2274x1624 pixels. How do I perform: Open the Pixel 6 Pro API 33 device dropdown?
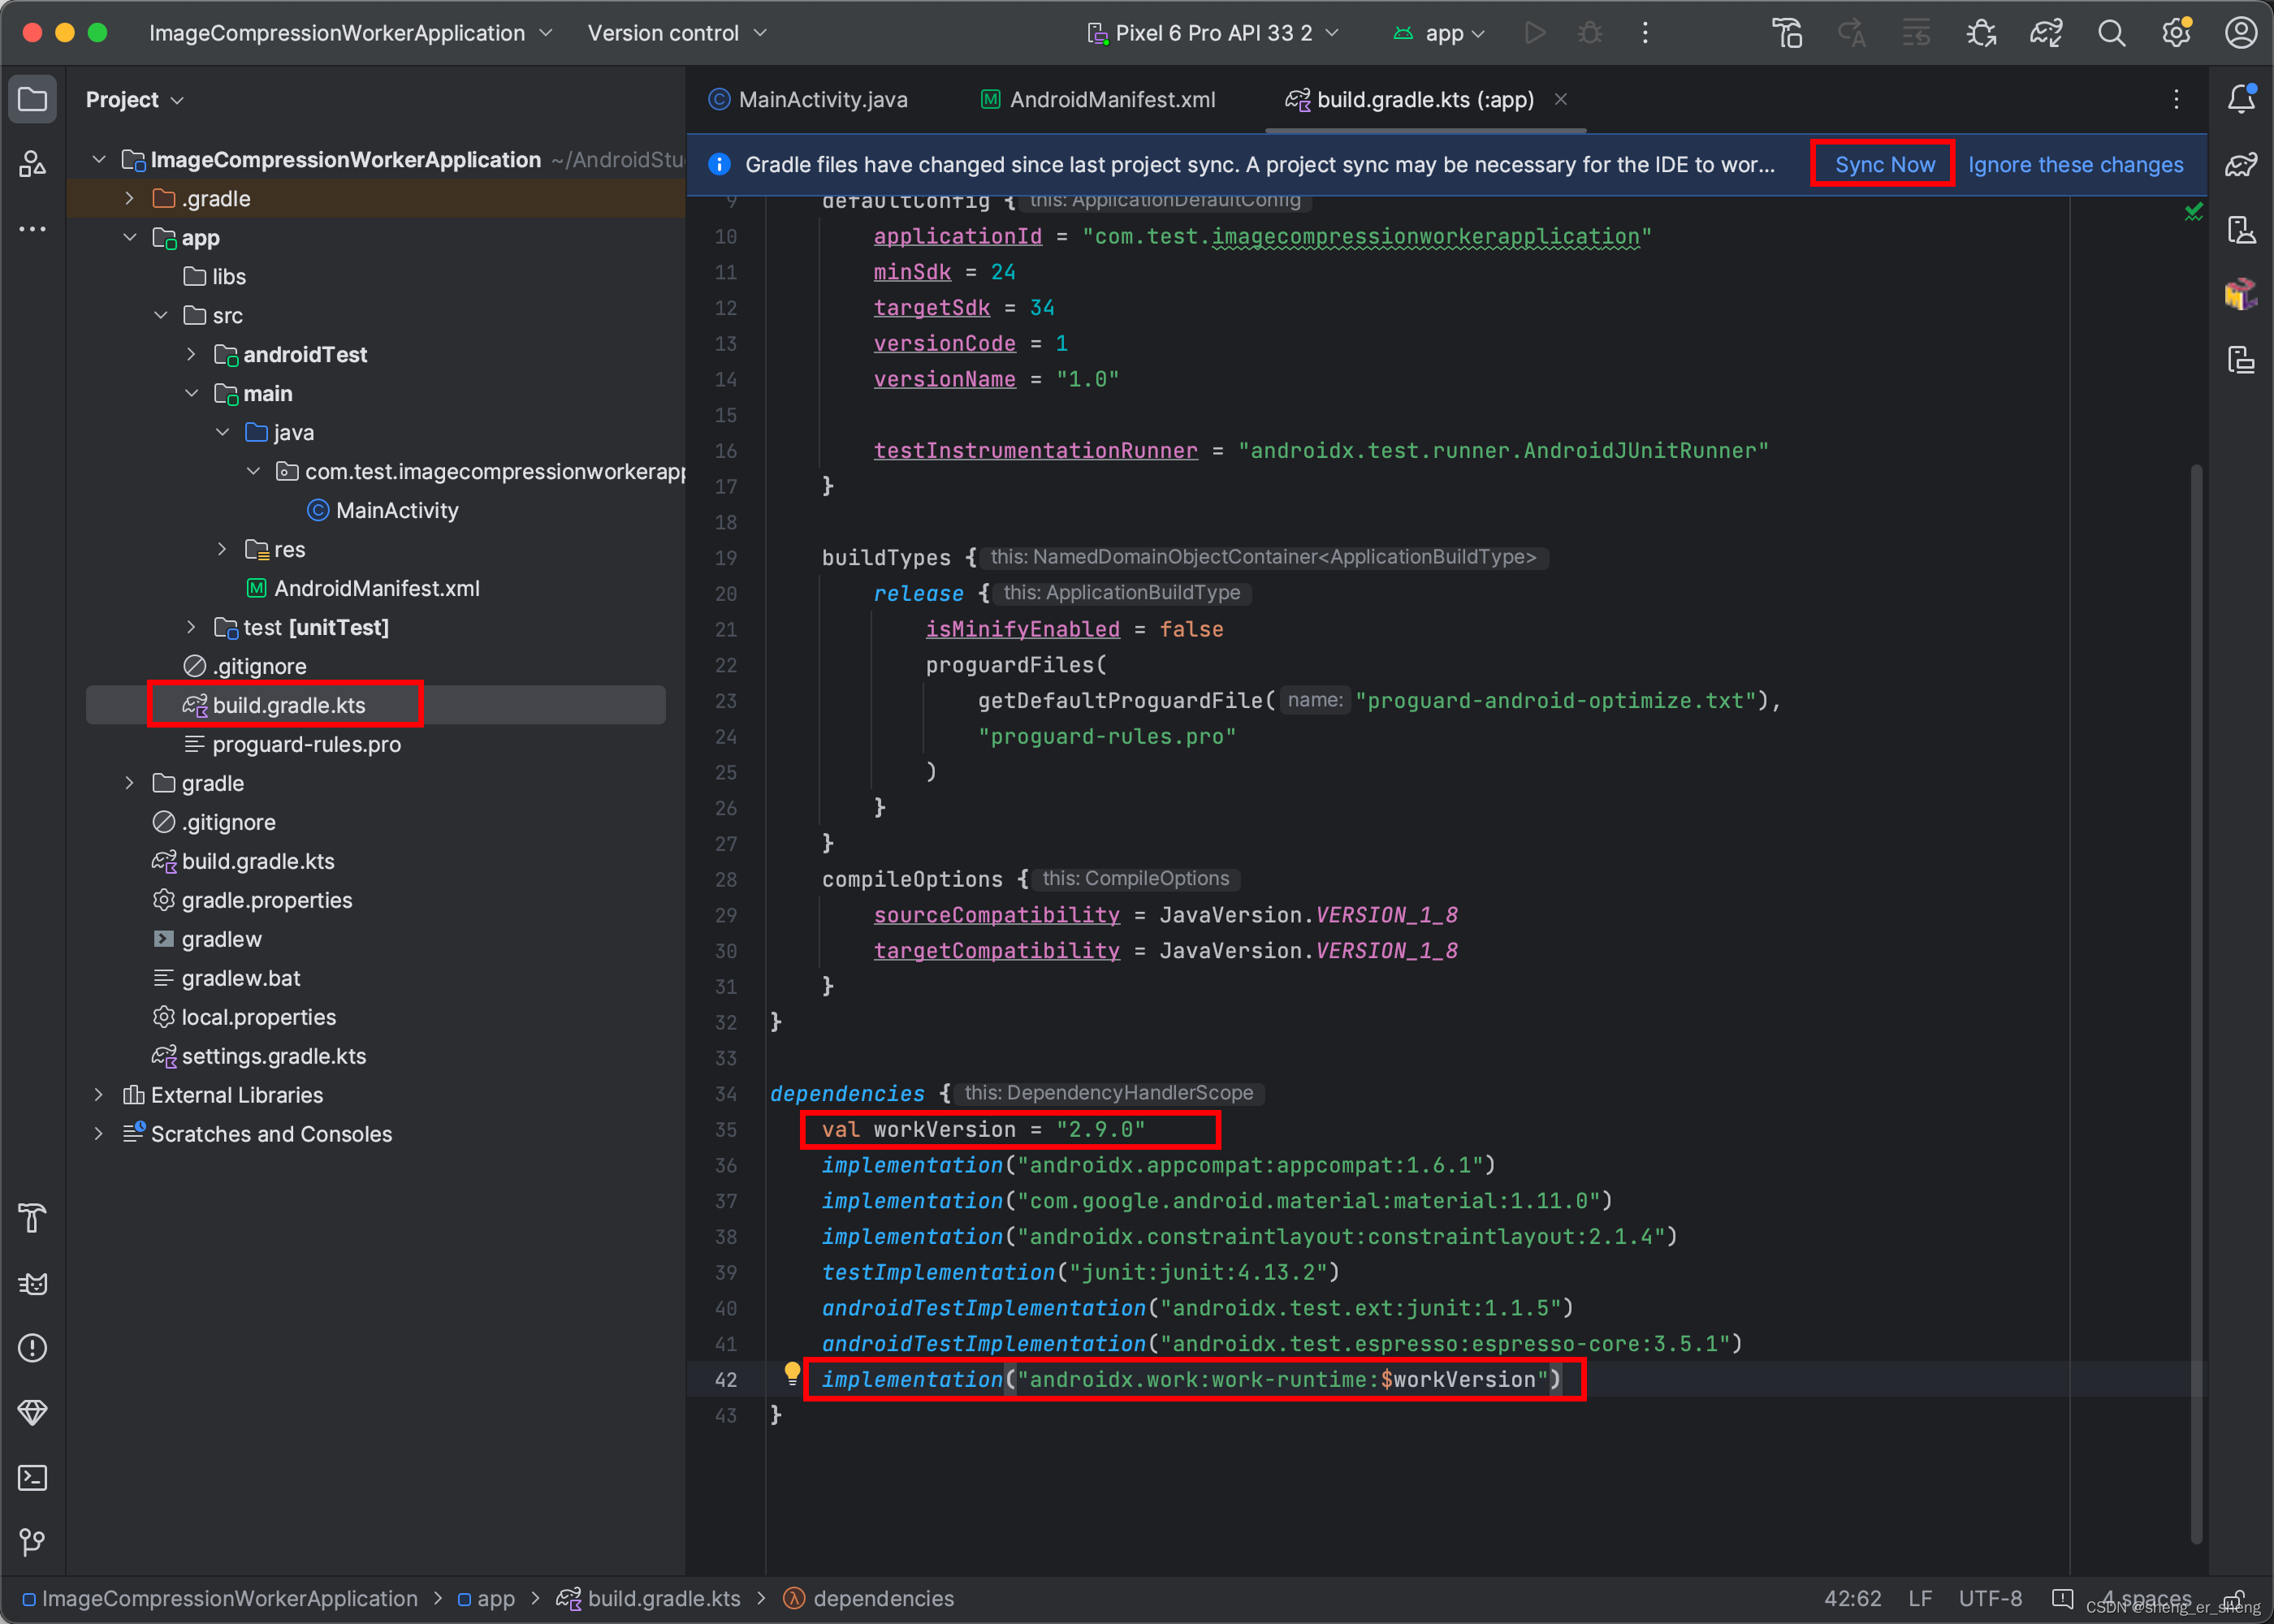point(1213,33)
